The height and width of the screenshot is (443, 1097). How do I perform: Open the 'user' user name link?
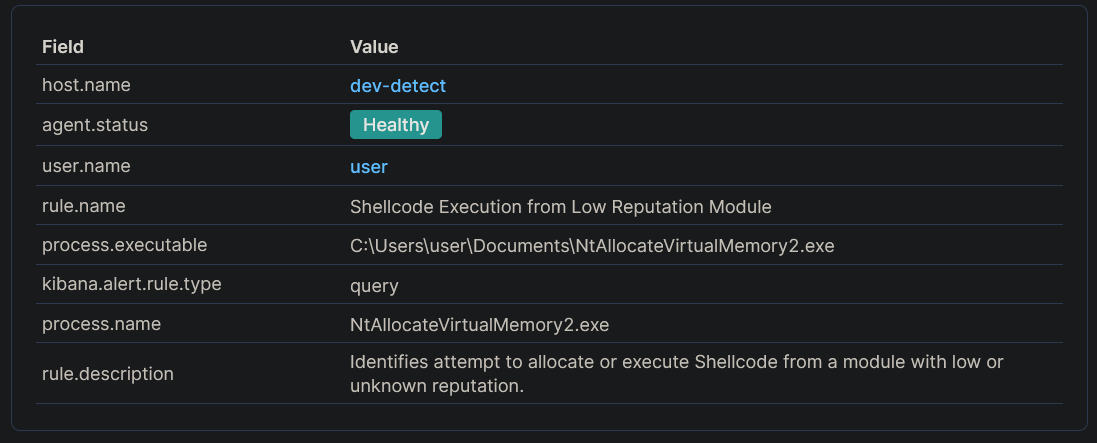pos(368,166)
